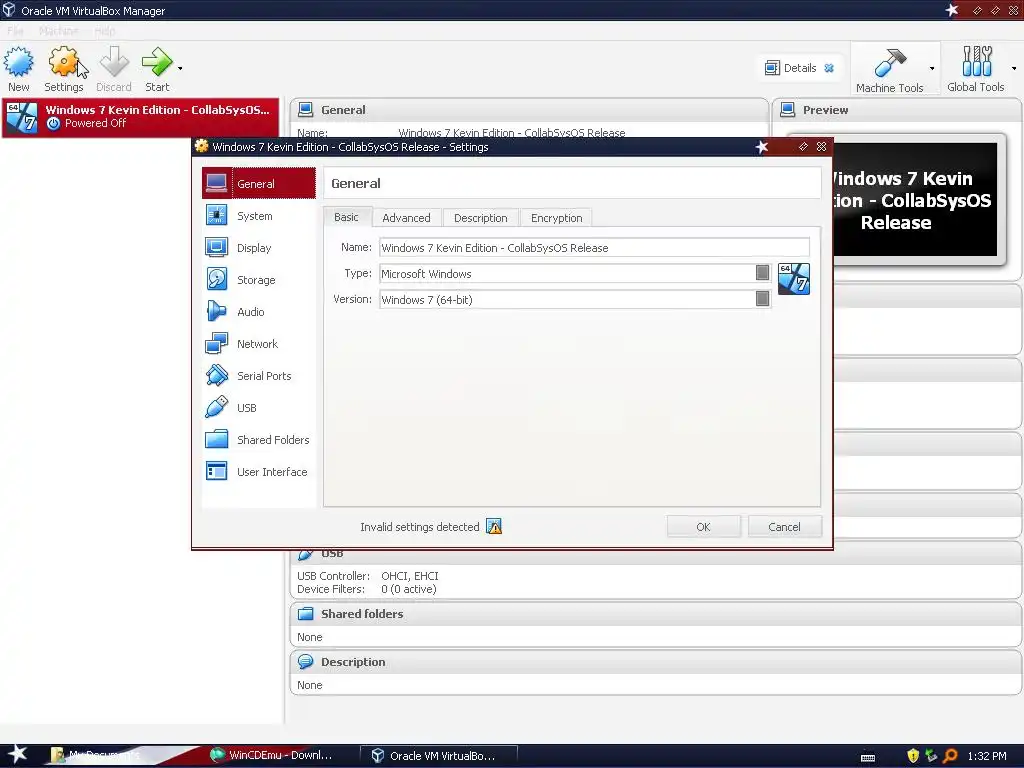Select the General settings category
The height and width of the screenshot is (768, 1024).
(x=259, y=184)
